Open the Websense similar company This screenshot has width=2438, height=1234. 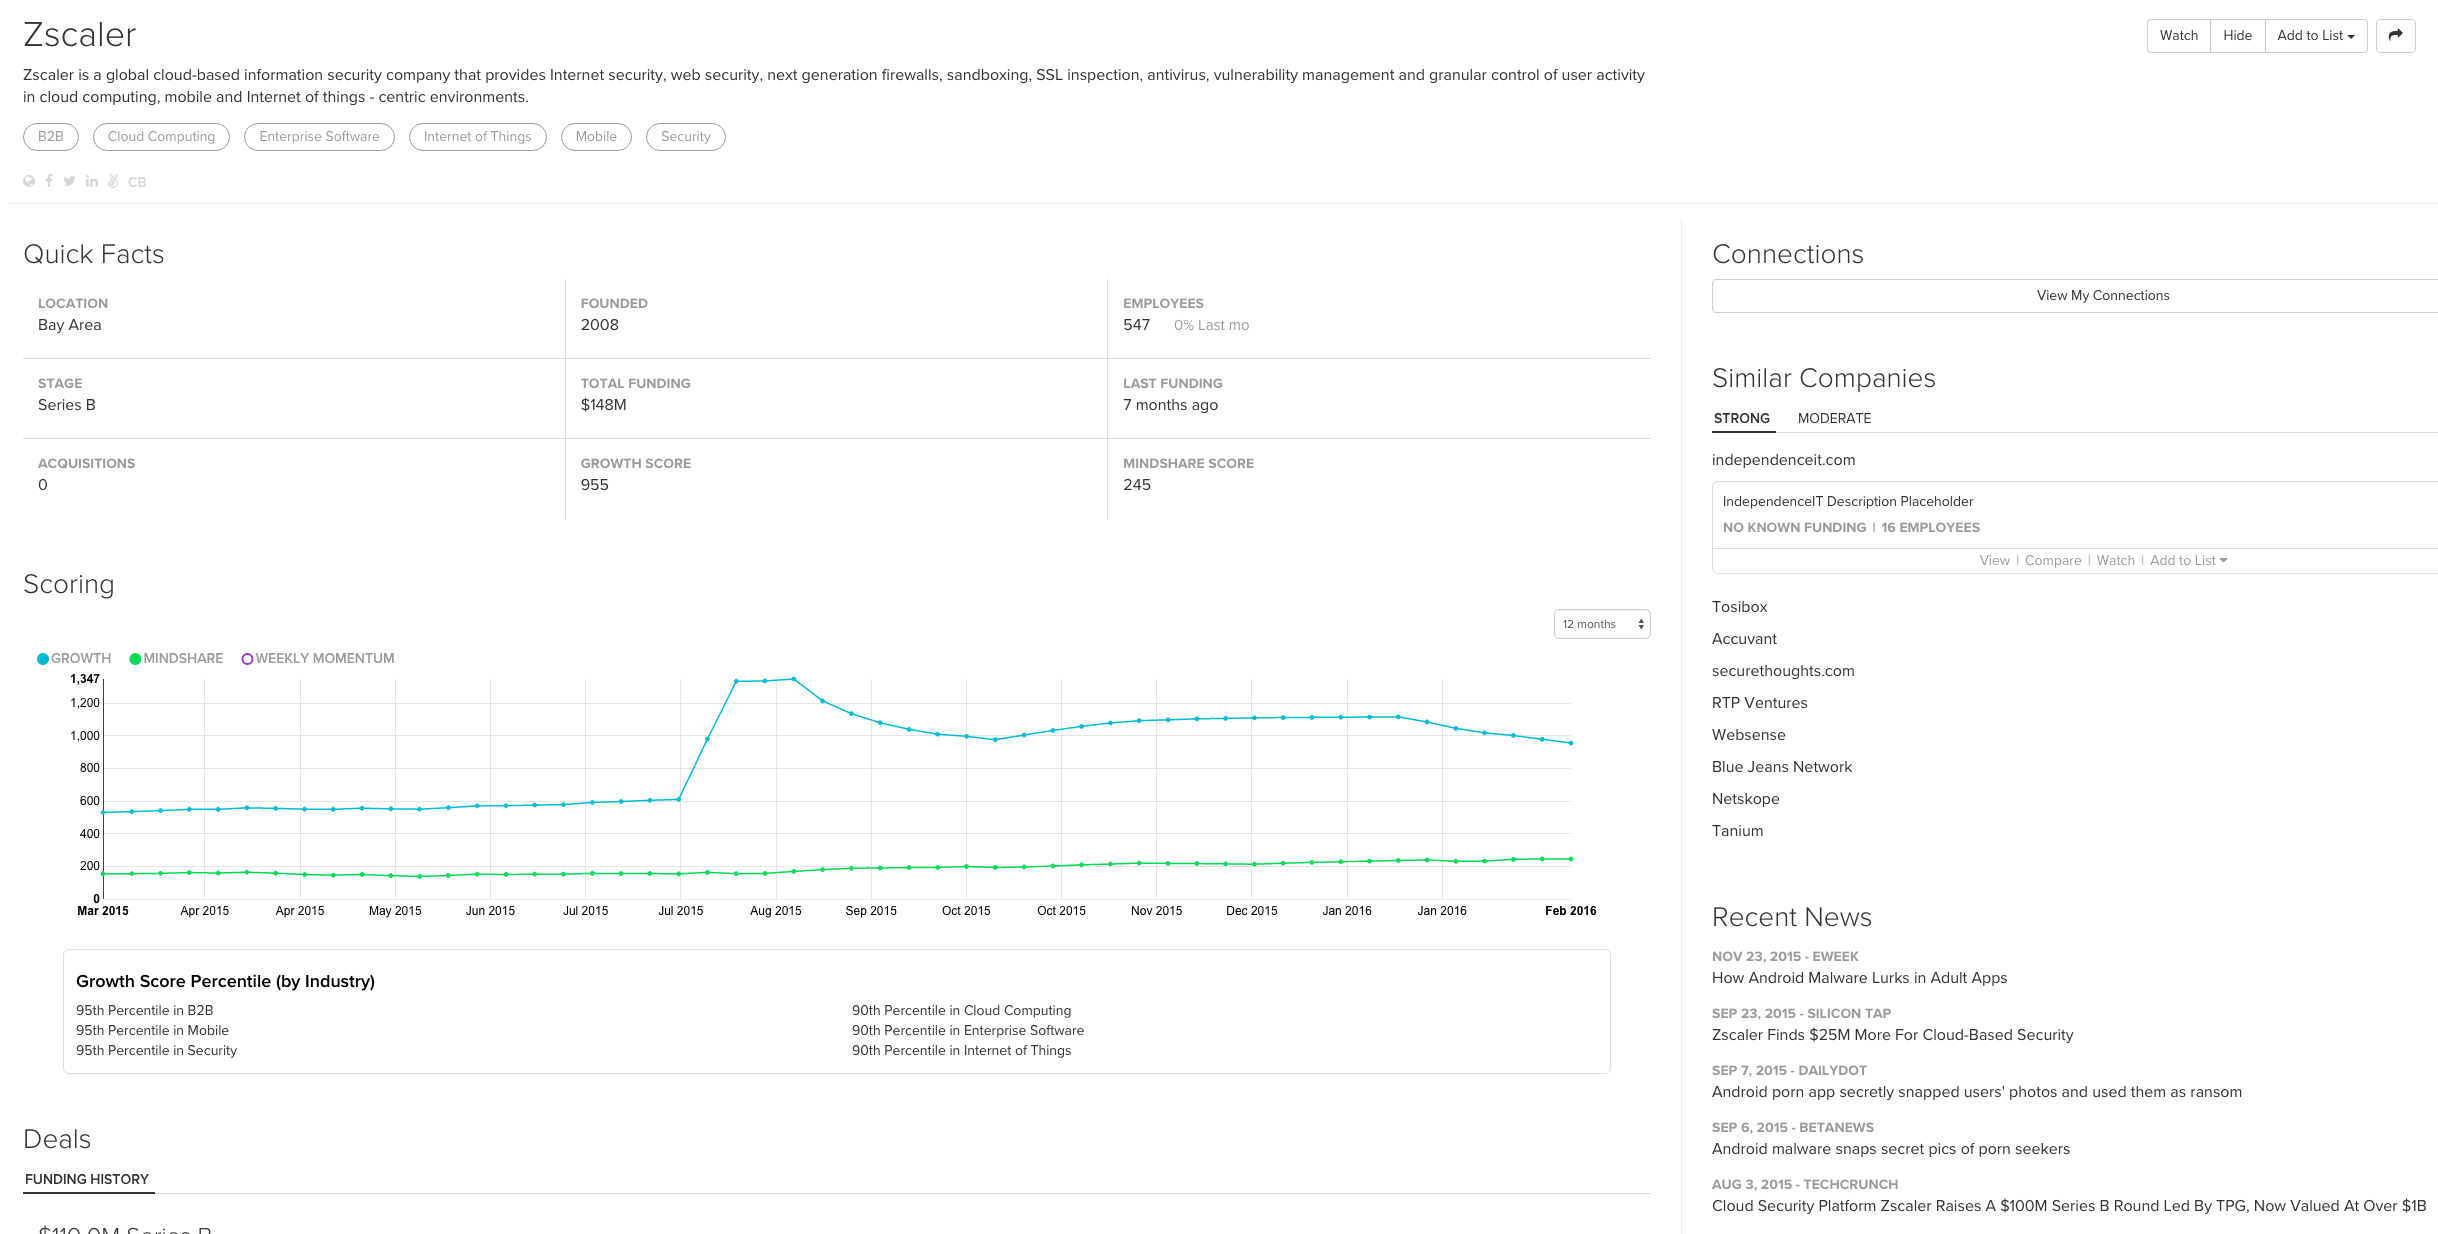pyautogui.click(x=1748, y=735)
